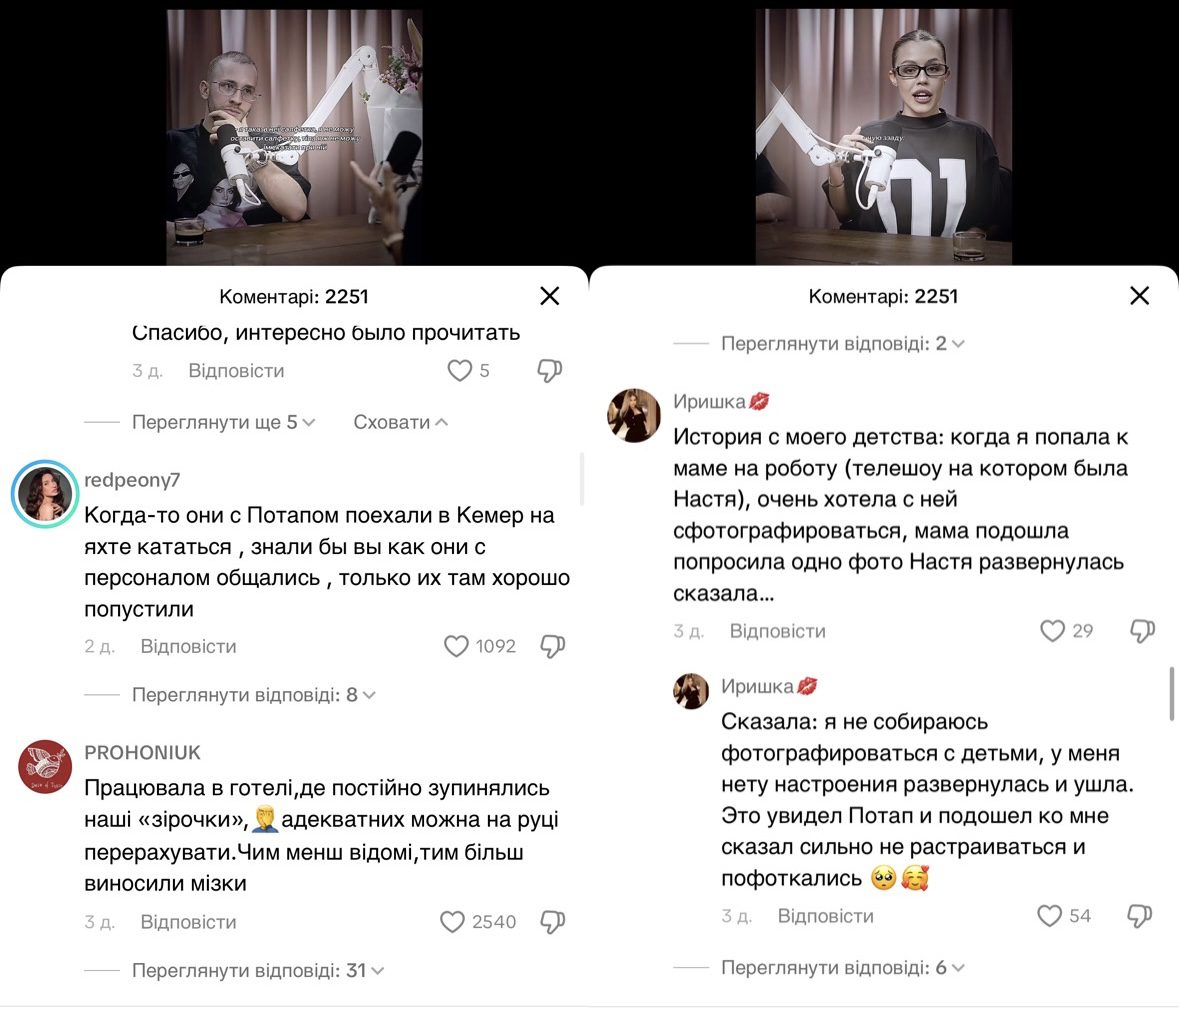Like the comment with 5 likes
Screen dimensions: 1179x1010
pos(459,370)
